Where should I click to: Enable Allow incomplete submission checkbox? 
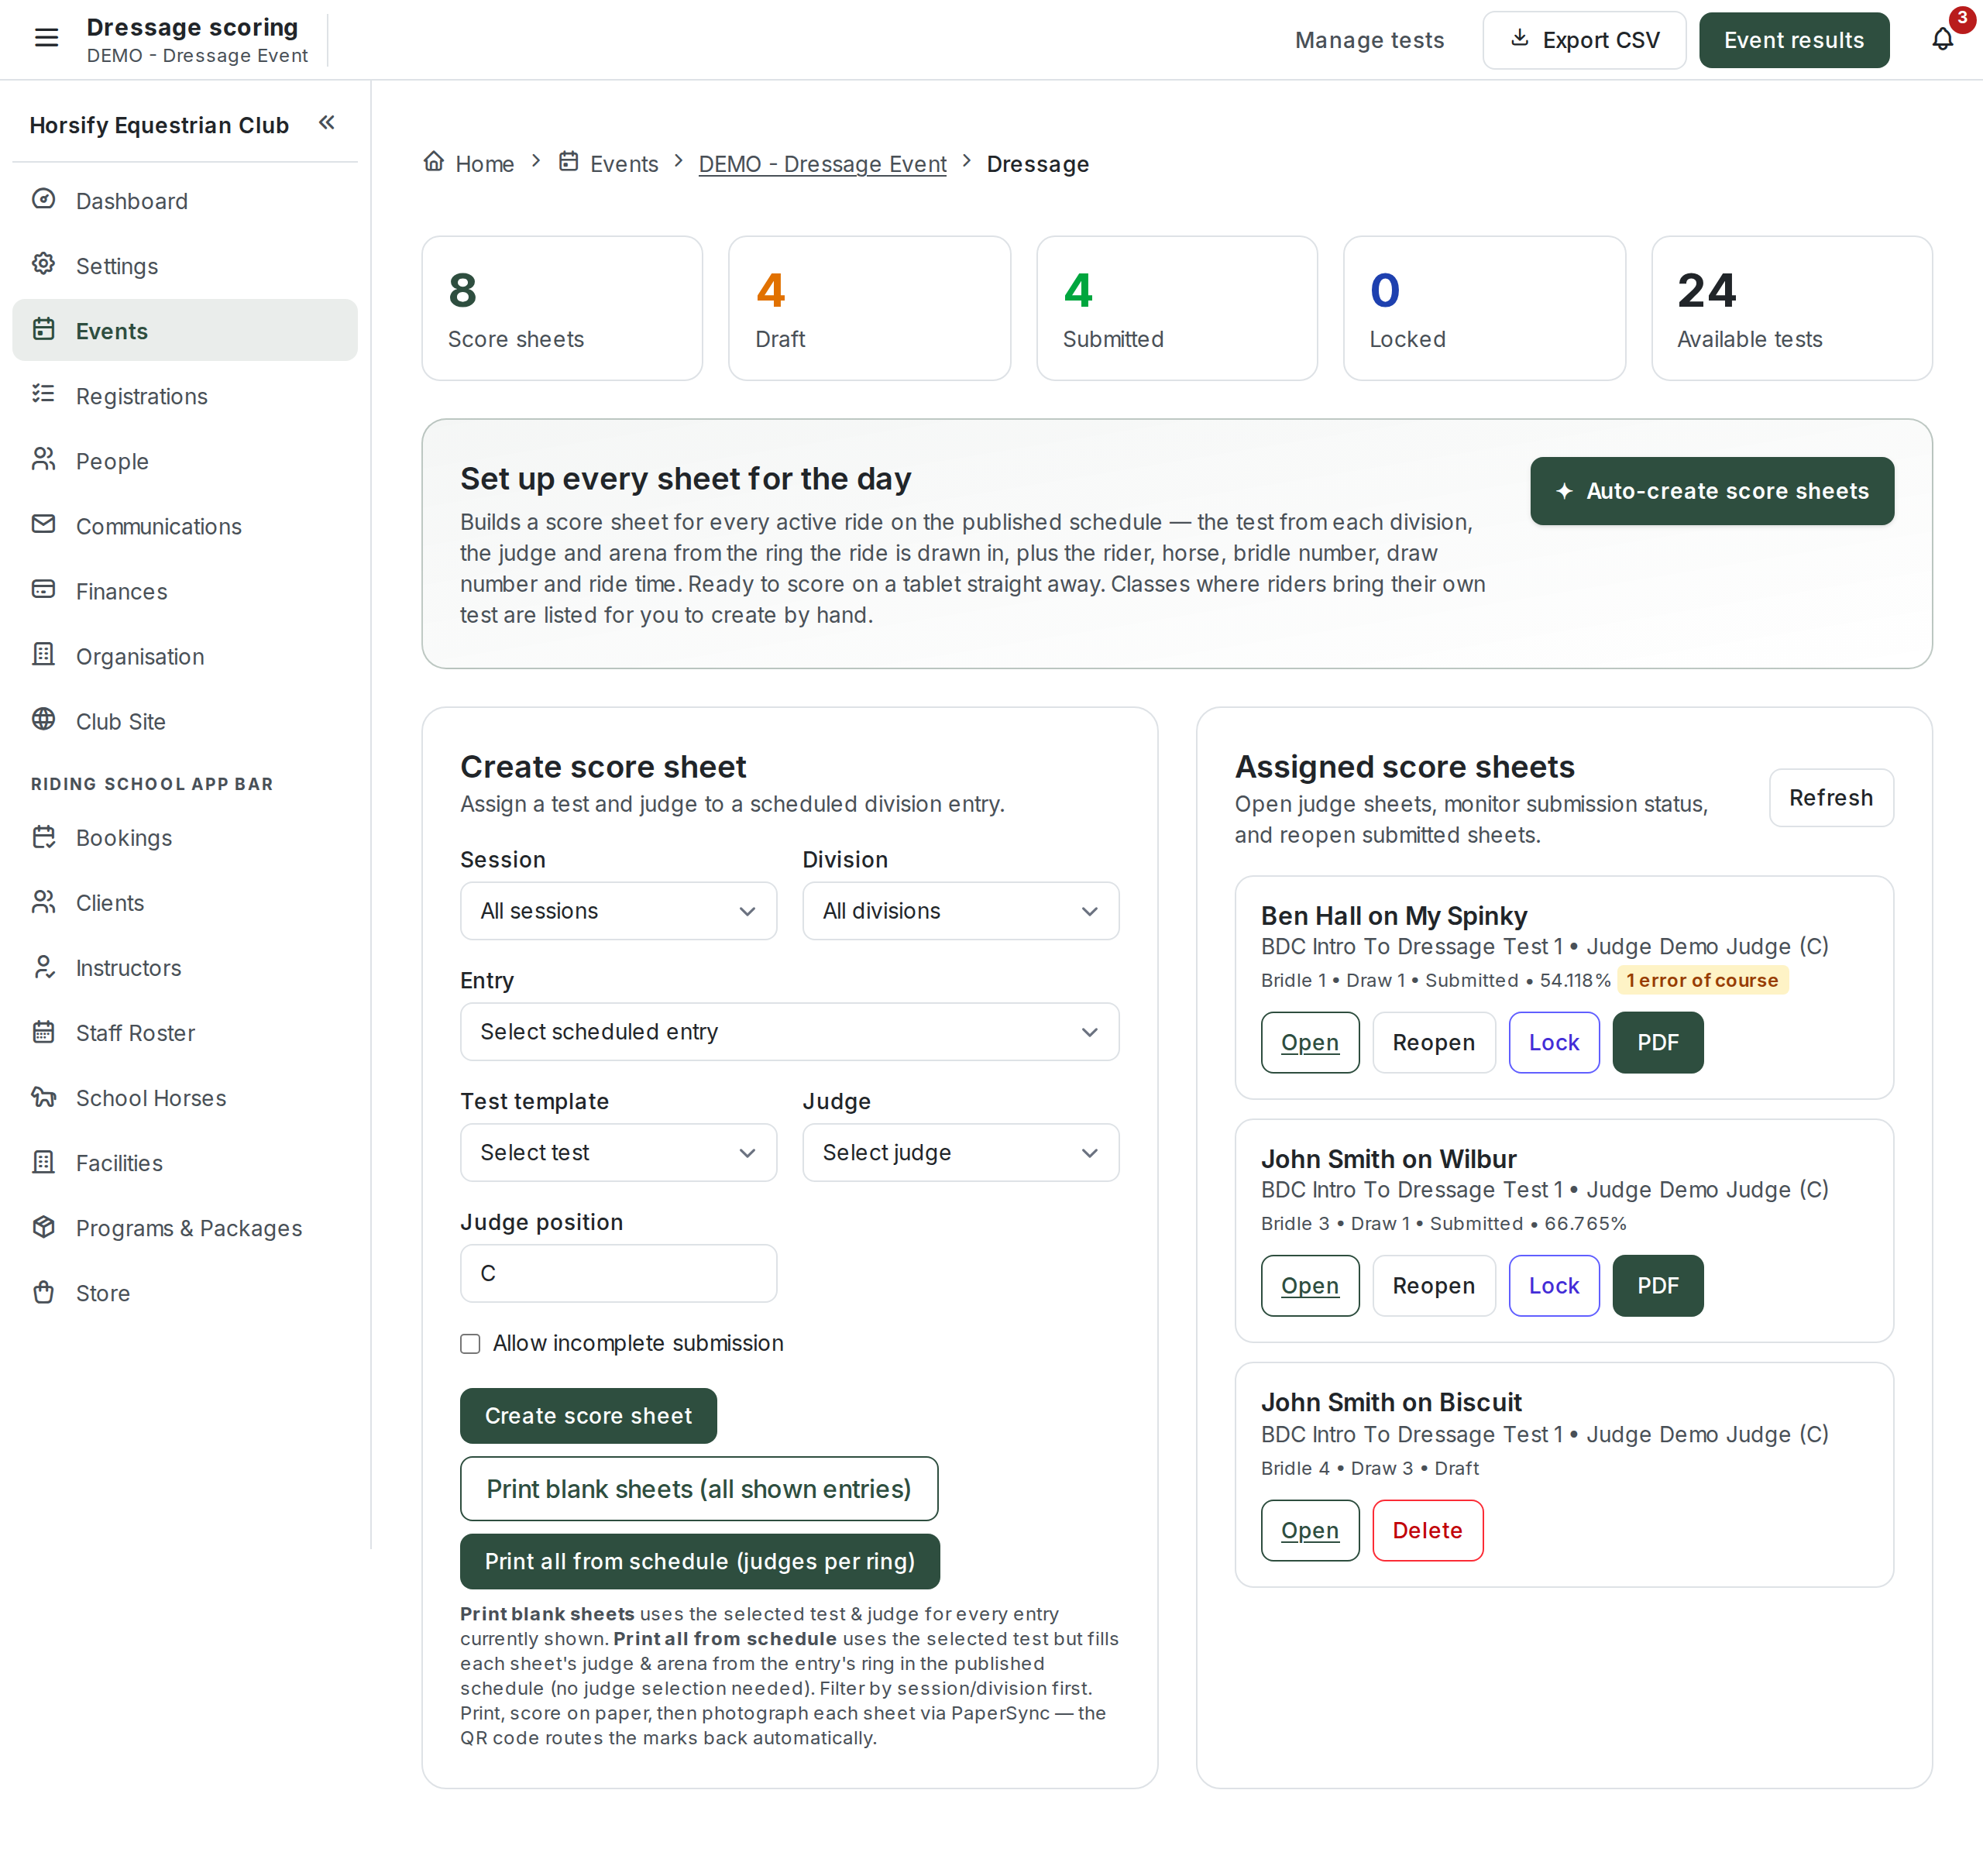pyautogui.click(x=470, y=1344)
